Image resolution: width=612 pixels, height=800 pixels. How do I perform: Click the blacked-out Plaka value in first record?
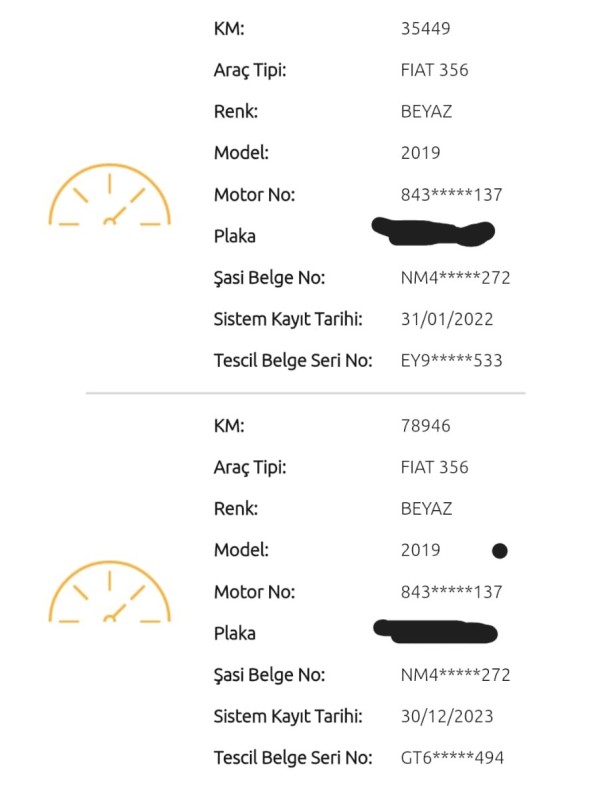433,232
